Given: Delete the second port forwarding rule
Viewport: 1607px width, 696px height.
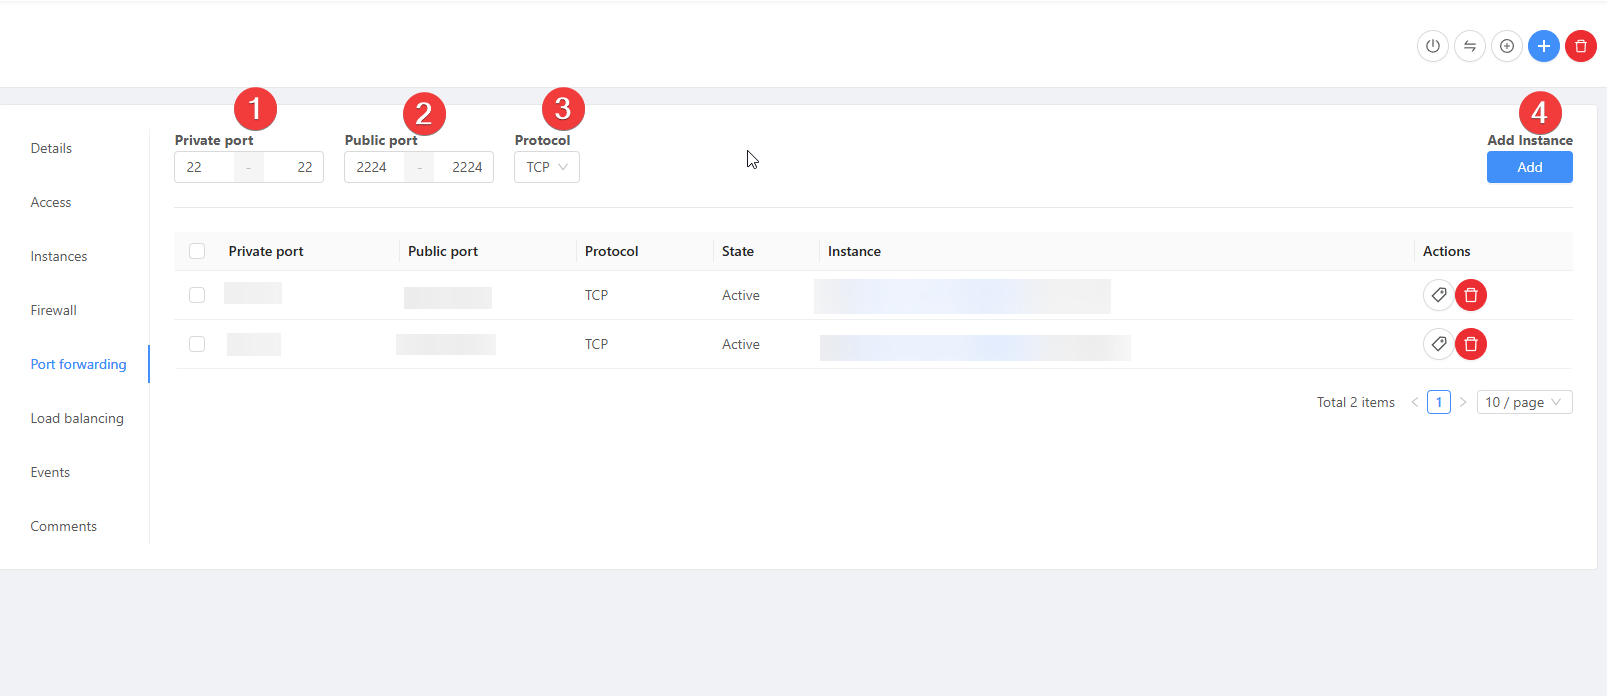Looking at the screenshot, I should tap(1470, 344).
